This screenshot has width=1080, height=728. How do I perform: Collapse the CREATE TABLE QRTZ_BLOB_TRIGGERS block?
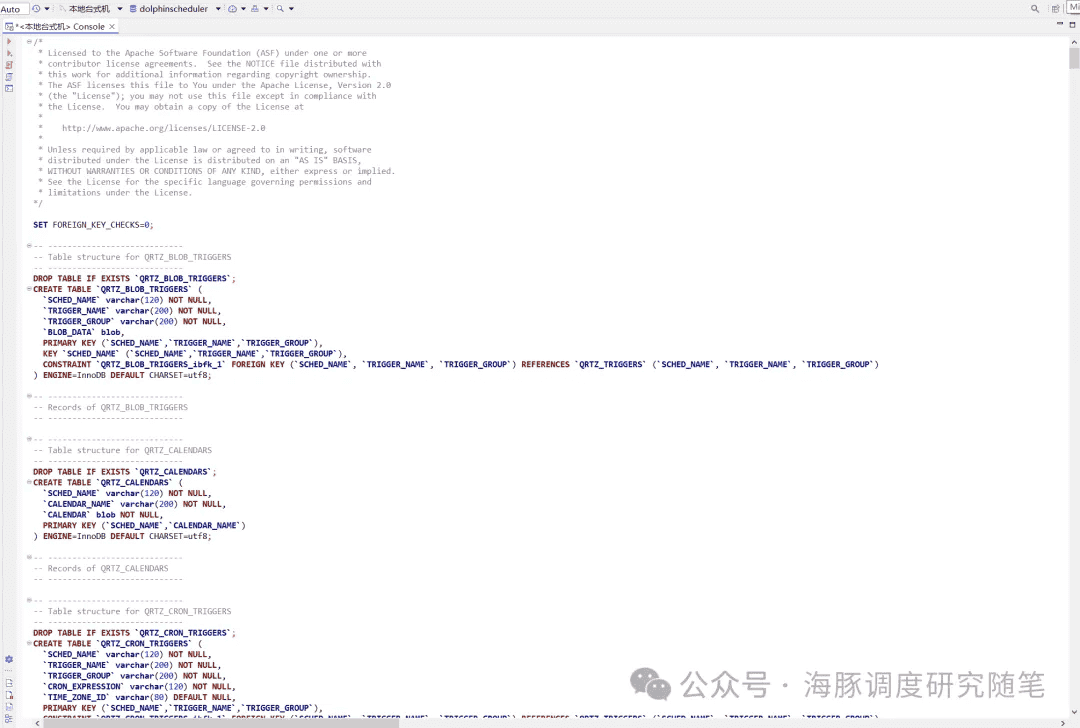pyautogui.click(x=29, y=289)
